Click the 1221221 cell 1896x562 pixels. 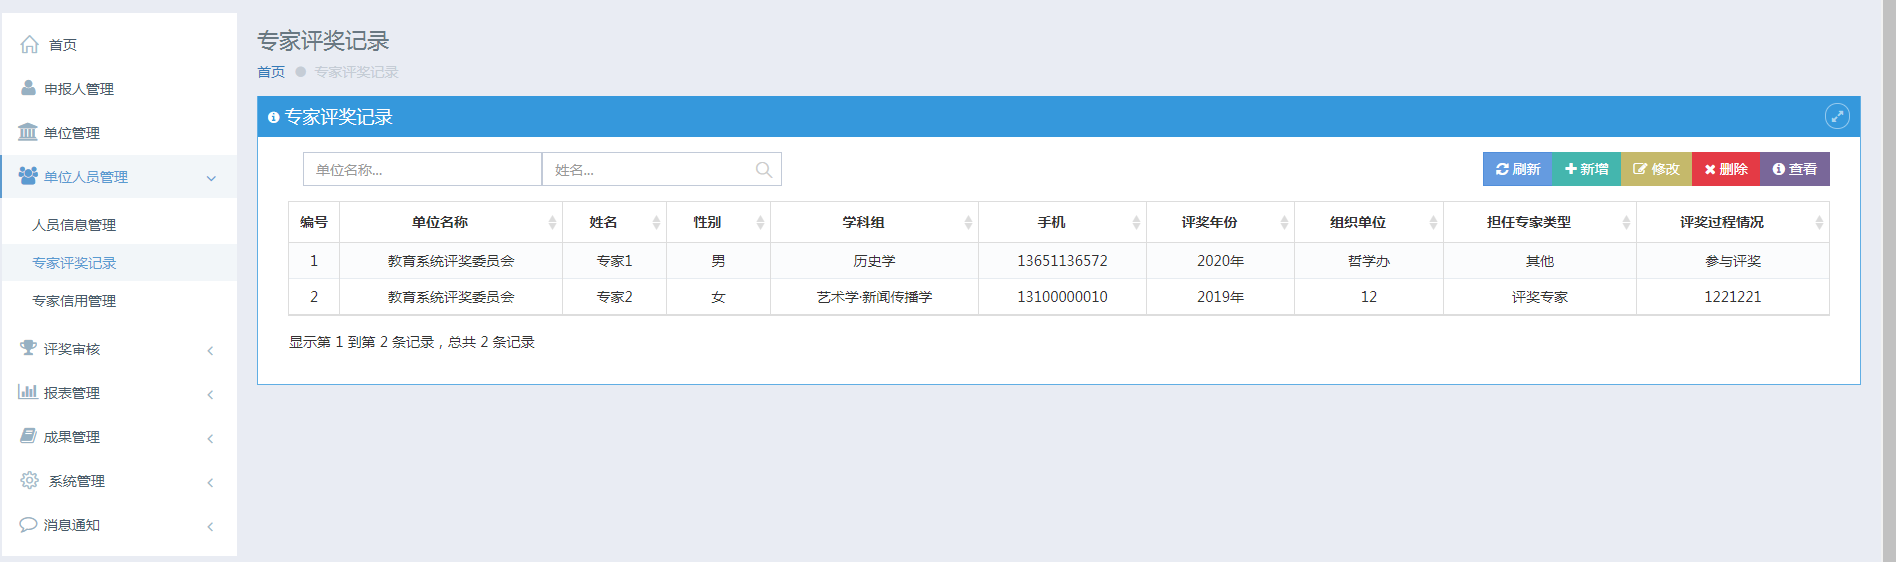1733,297
